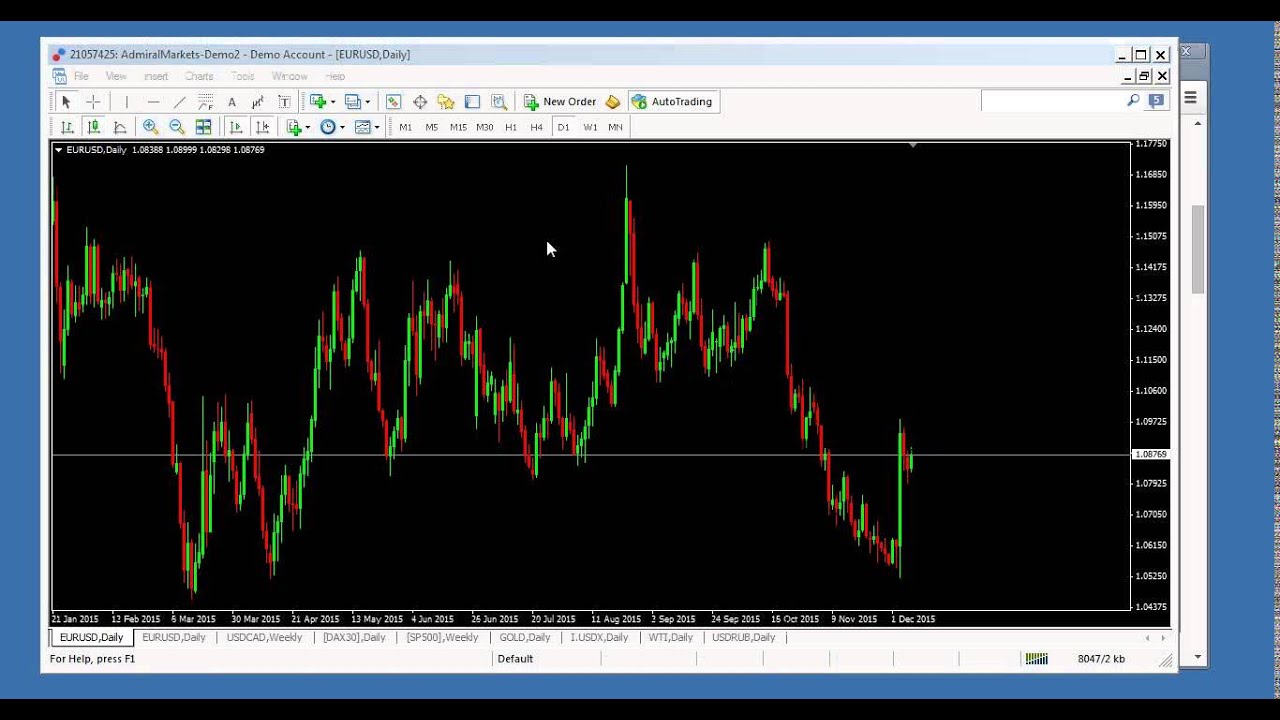Zoom in on the chart
Image resolution: width=1280 pixels, height=720 pixels.
click(150, 127)
